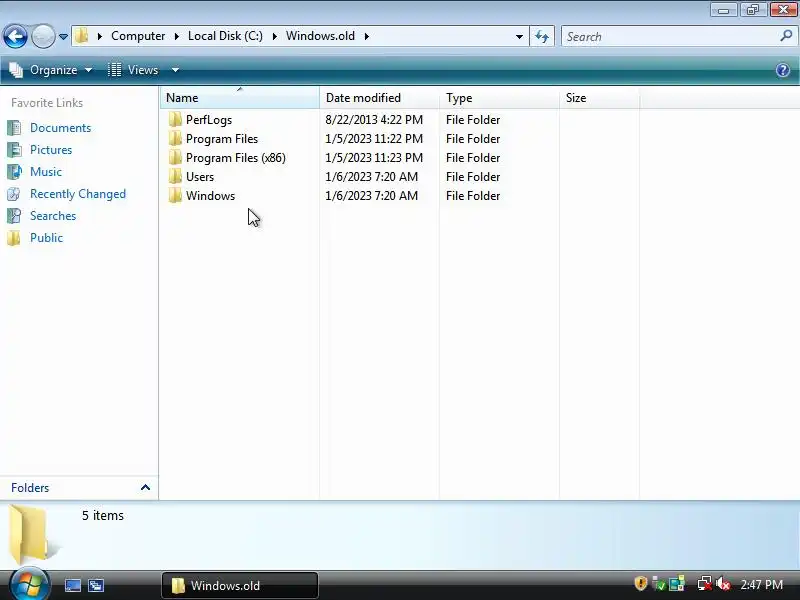This screenshot has width=800, height=600.
Task: Click the muted volume tray icon
Action: coord(723,583)
